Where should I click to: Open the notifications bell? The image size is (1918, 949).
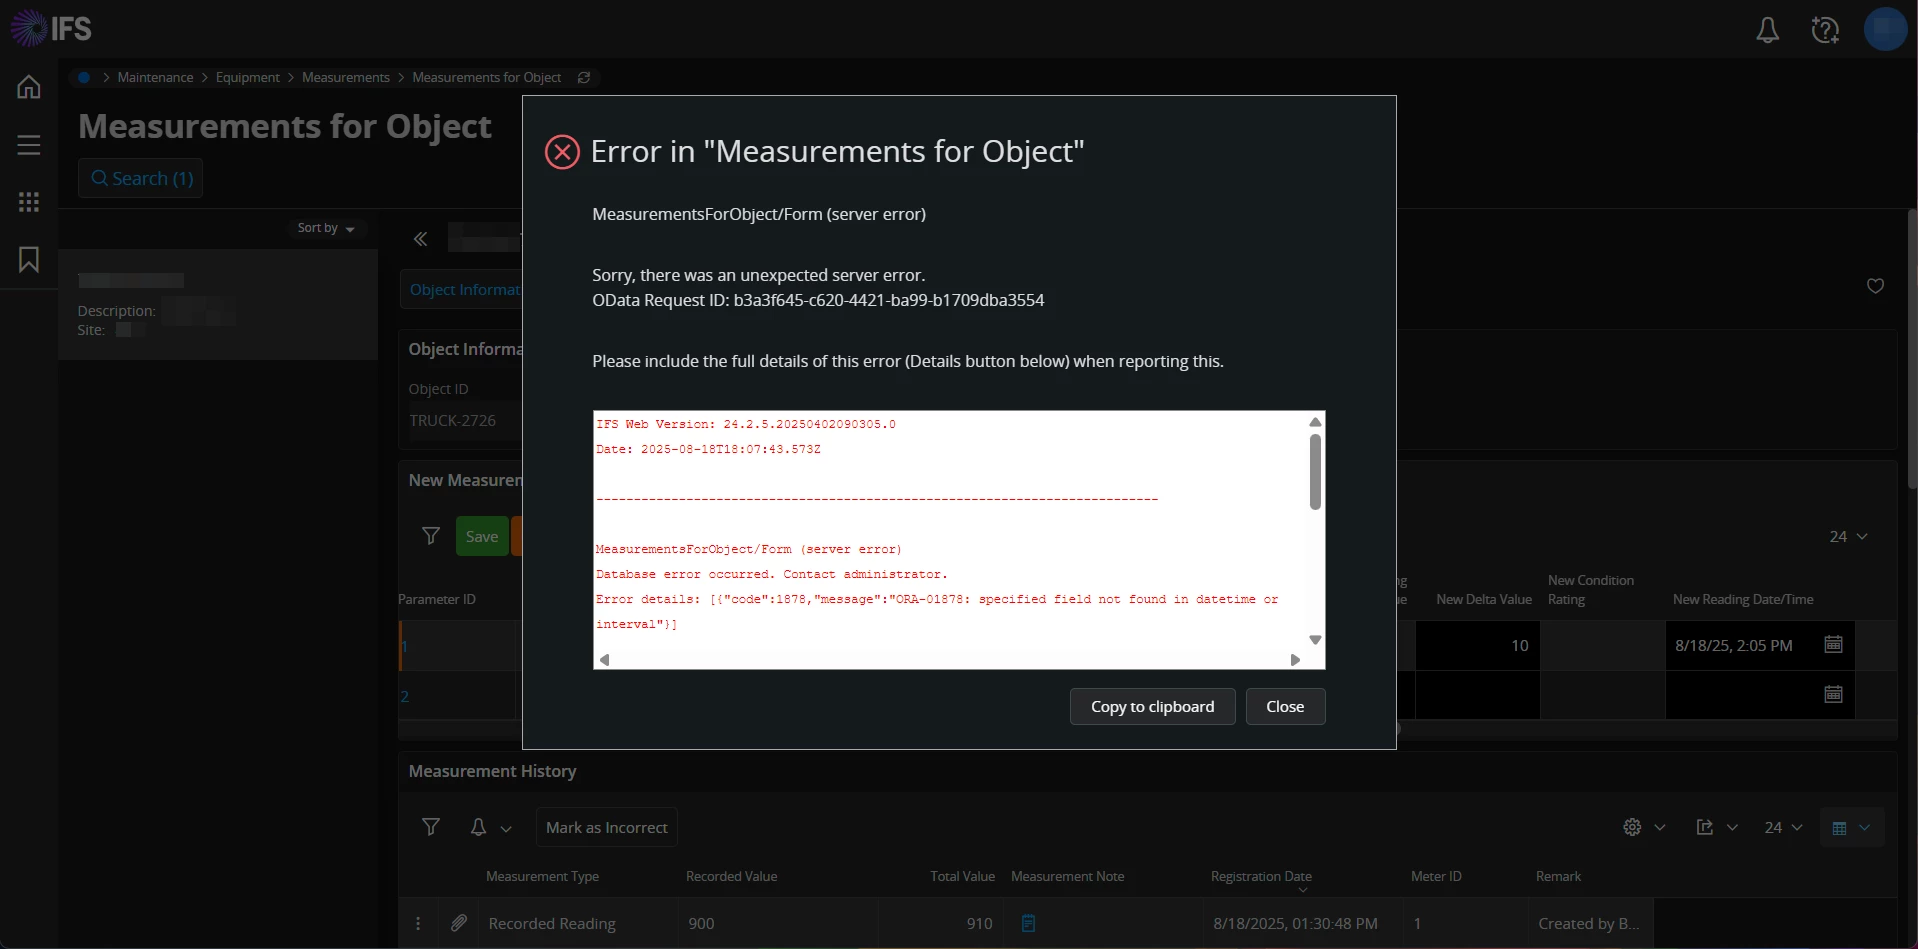(x=1767, y=30)
